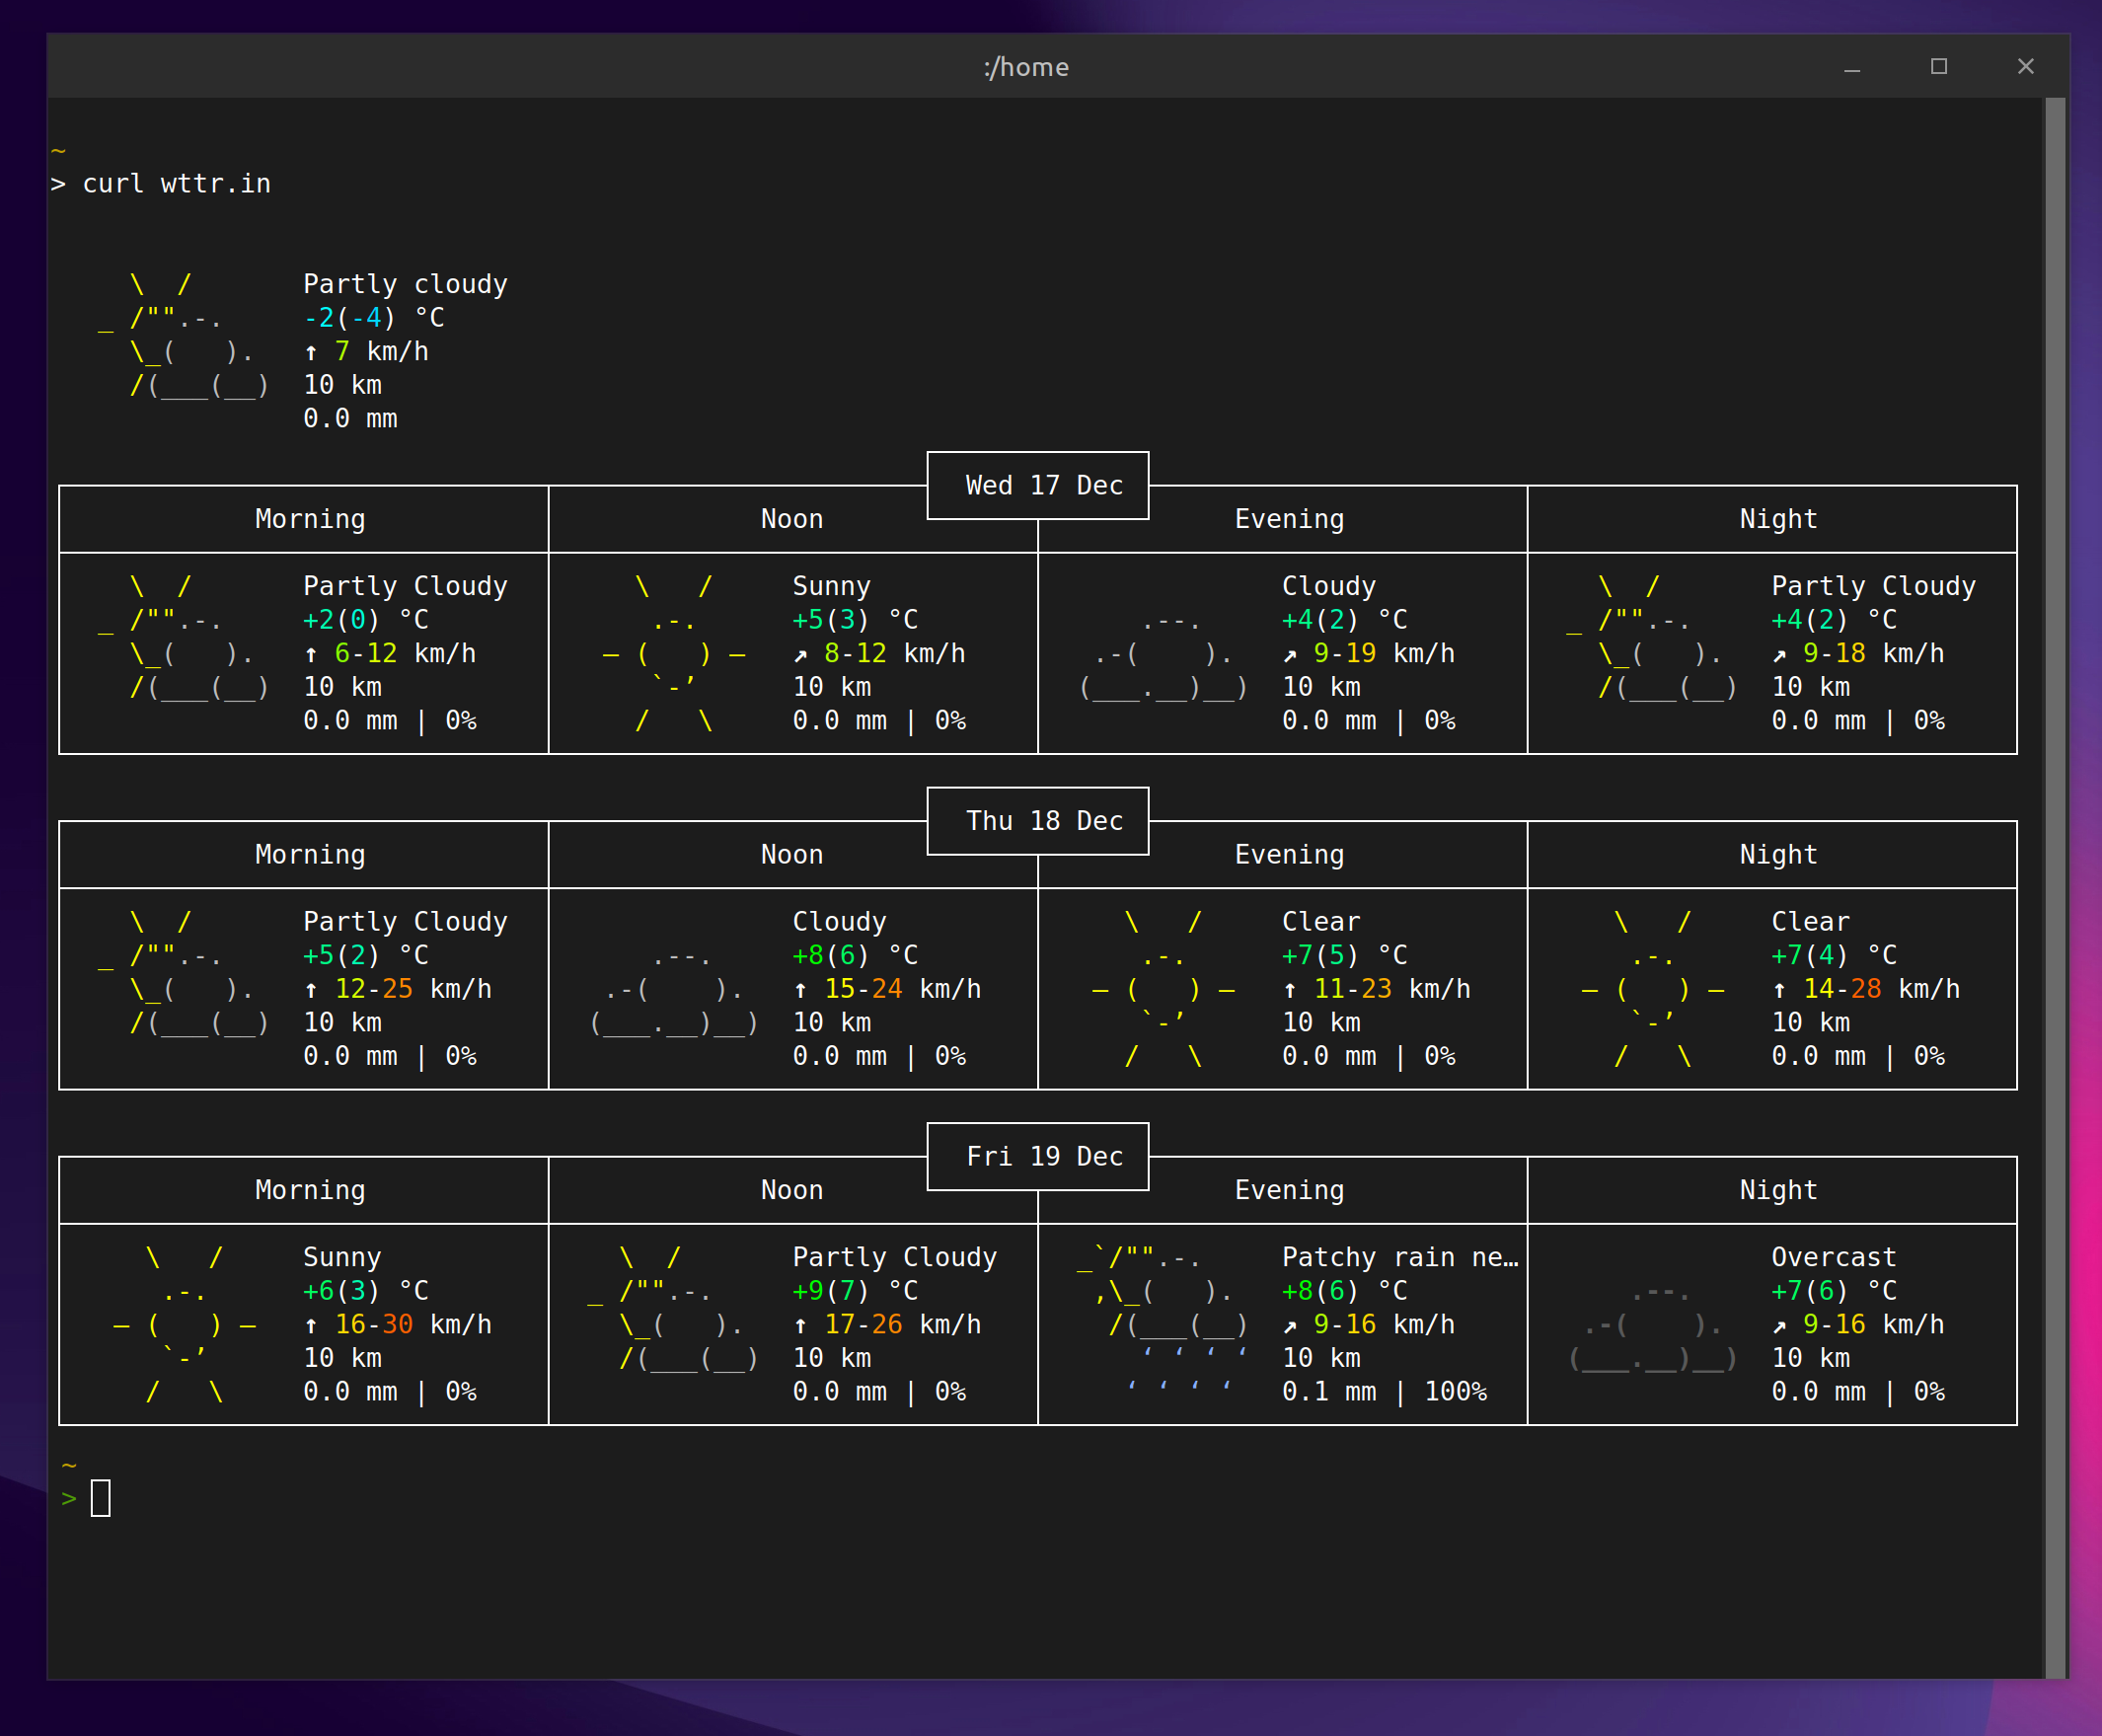
Task: Minimize the terminal window
Action: (x=1851, y=66)
